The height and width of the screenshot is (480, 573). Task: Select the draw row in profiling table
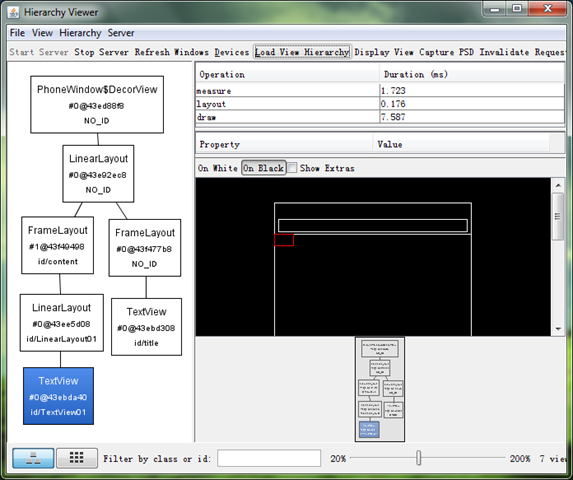[380, 117]
